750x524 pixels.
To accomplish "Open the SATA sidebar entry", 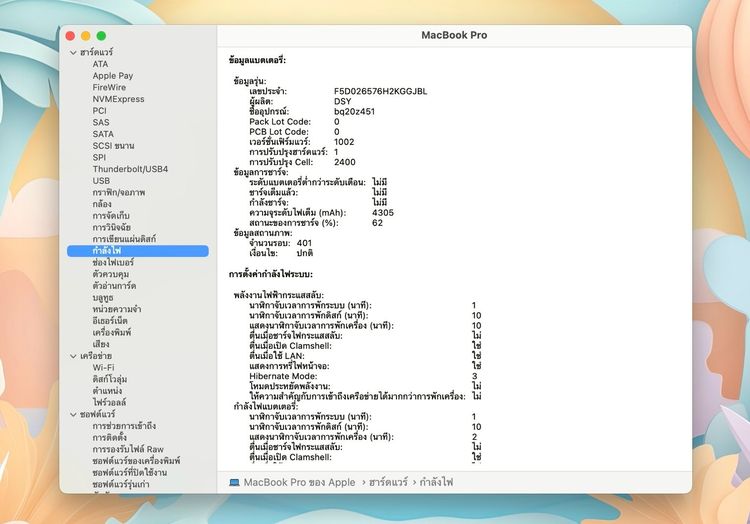I will pos(103,134).
